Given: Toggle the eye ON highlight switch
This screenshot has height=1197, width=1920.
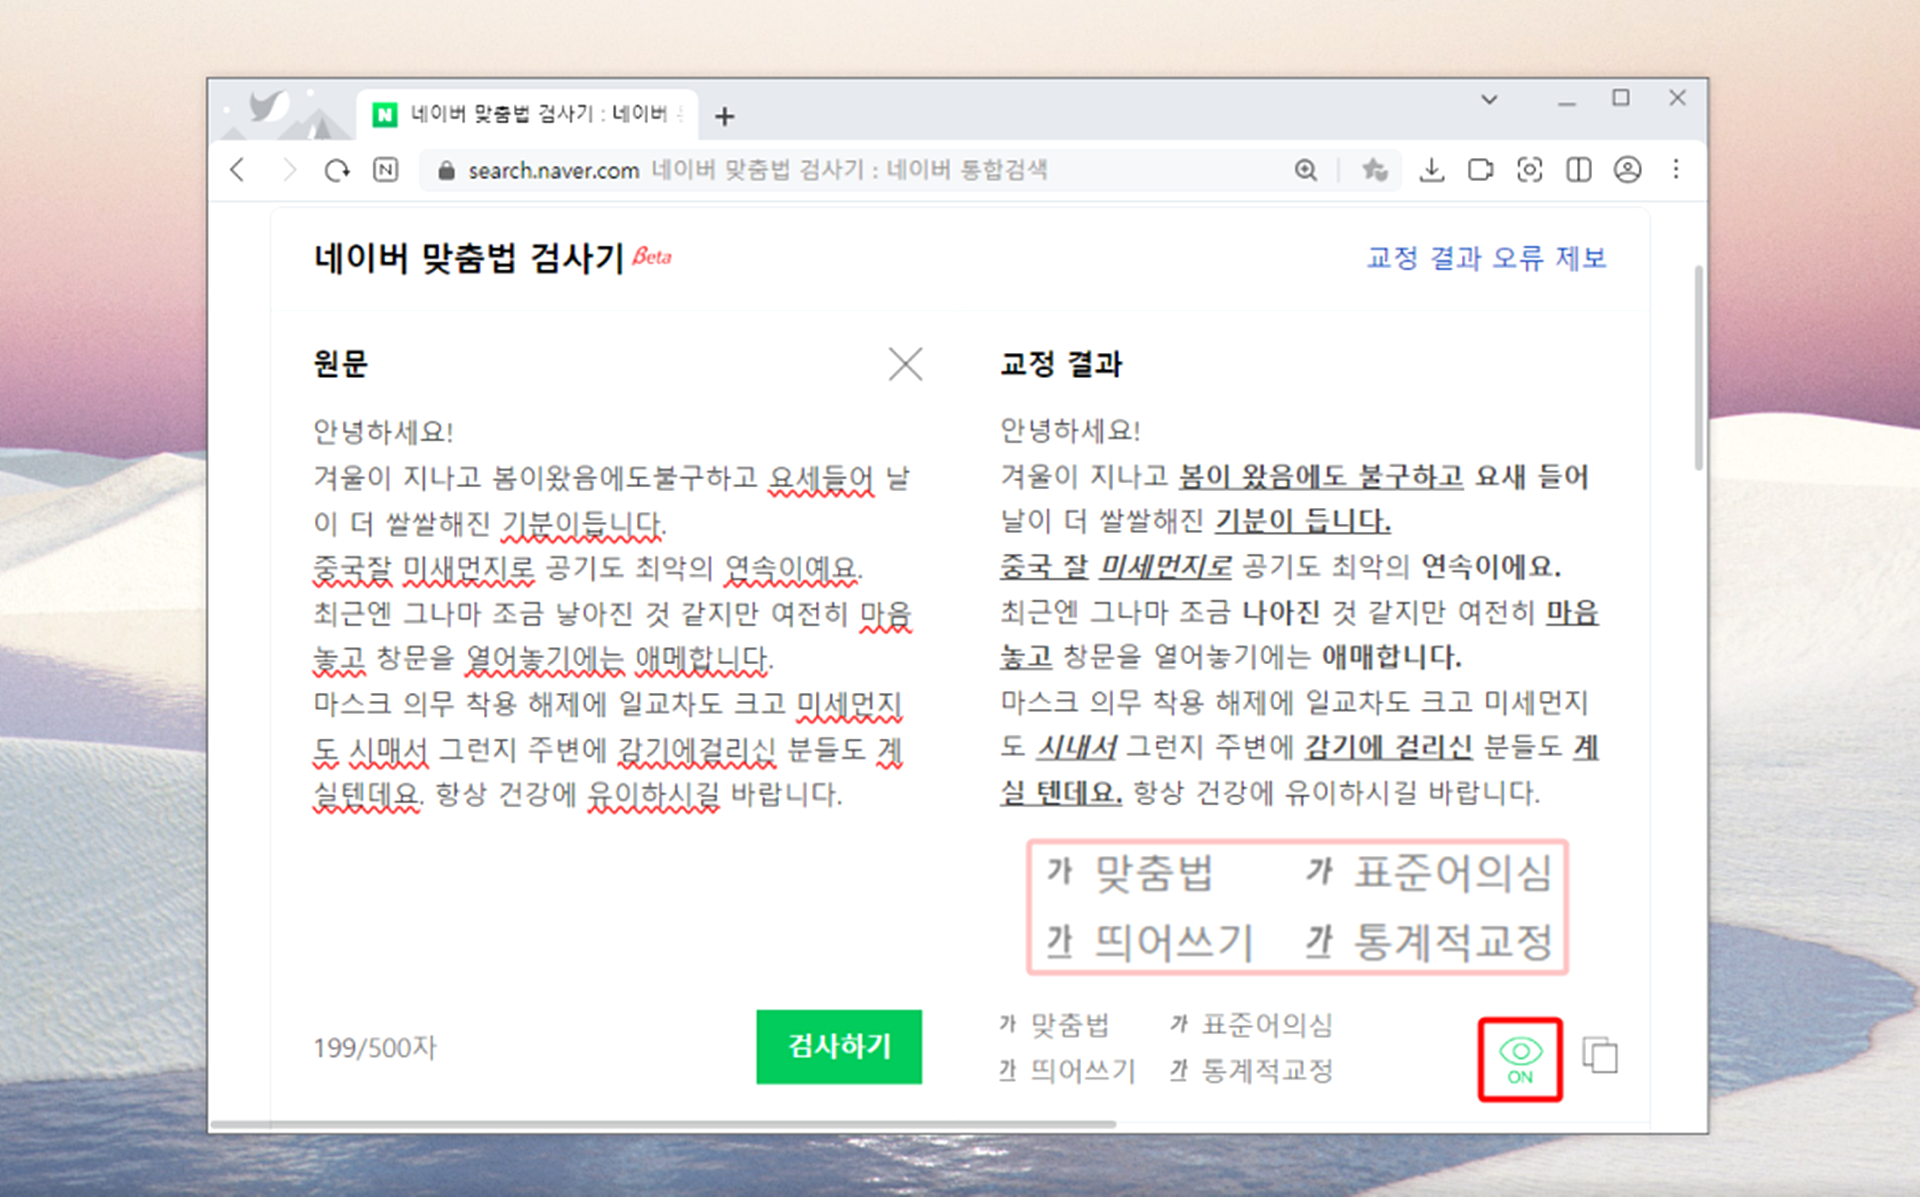Looking at the screenshot, I should click(1520, 1059).
